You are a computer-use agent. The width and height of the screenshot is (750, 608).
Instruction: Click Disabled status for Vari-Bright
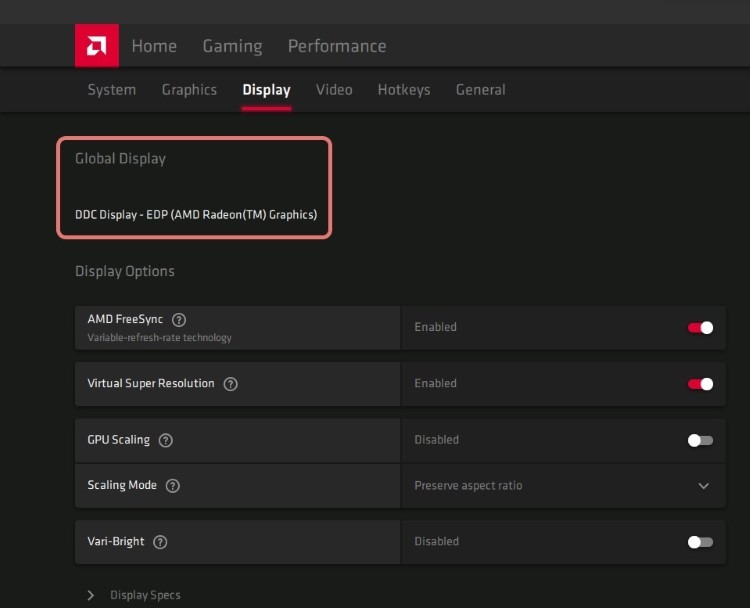click(436, 542)
